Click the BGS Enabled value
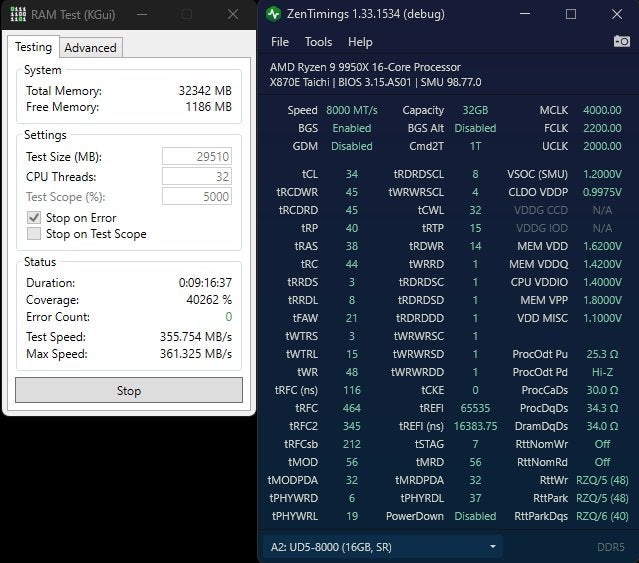Image resolution: width=639 pixels, height=563 pixels. click(x=352, y=128)
